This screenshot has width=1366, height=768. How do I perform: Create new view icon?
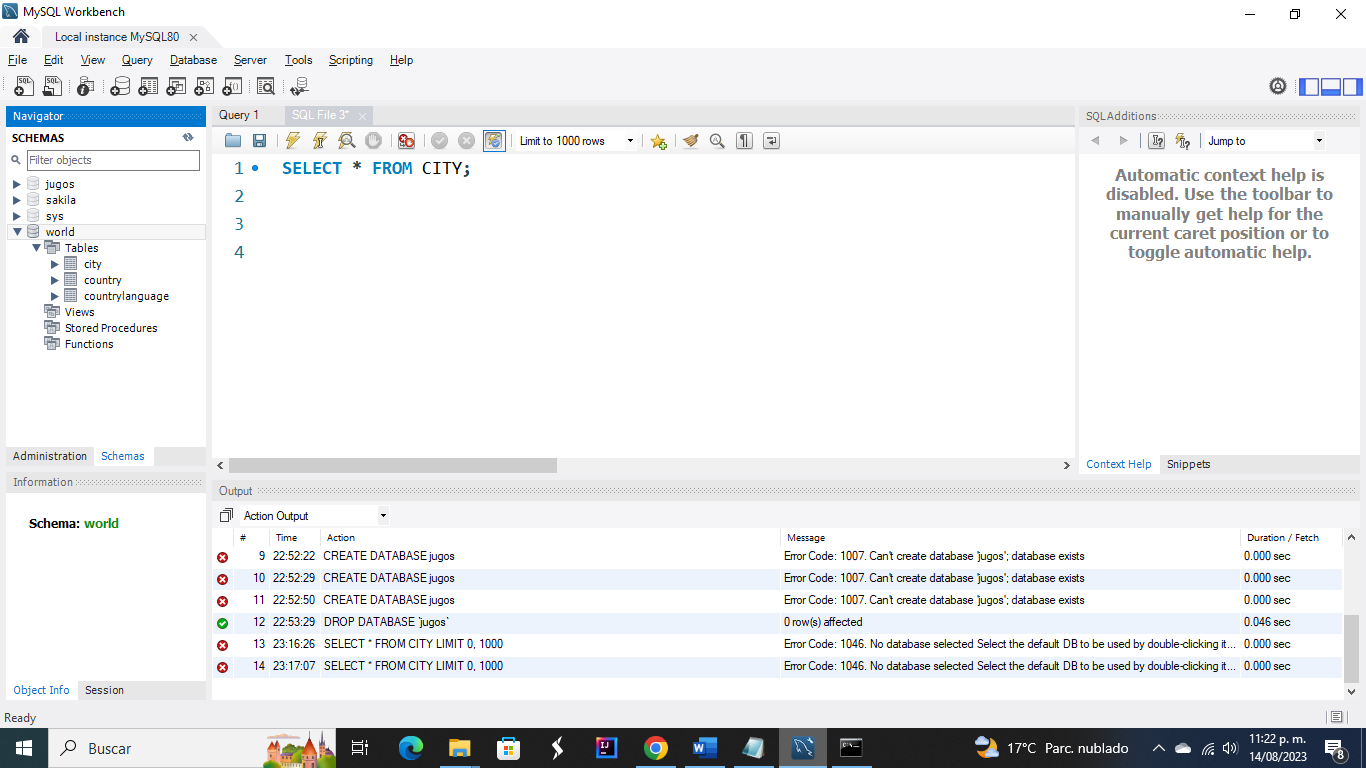(x=176, y=86)
